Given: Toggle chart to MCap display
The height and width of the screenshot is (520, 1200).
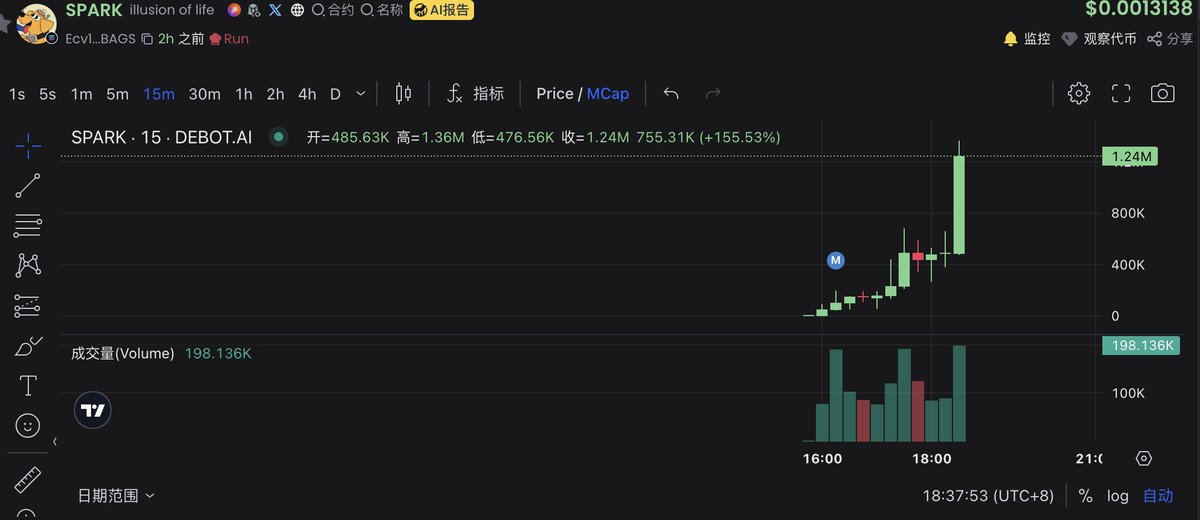Looking at the screenshot, I should click(x=608, y=93).
